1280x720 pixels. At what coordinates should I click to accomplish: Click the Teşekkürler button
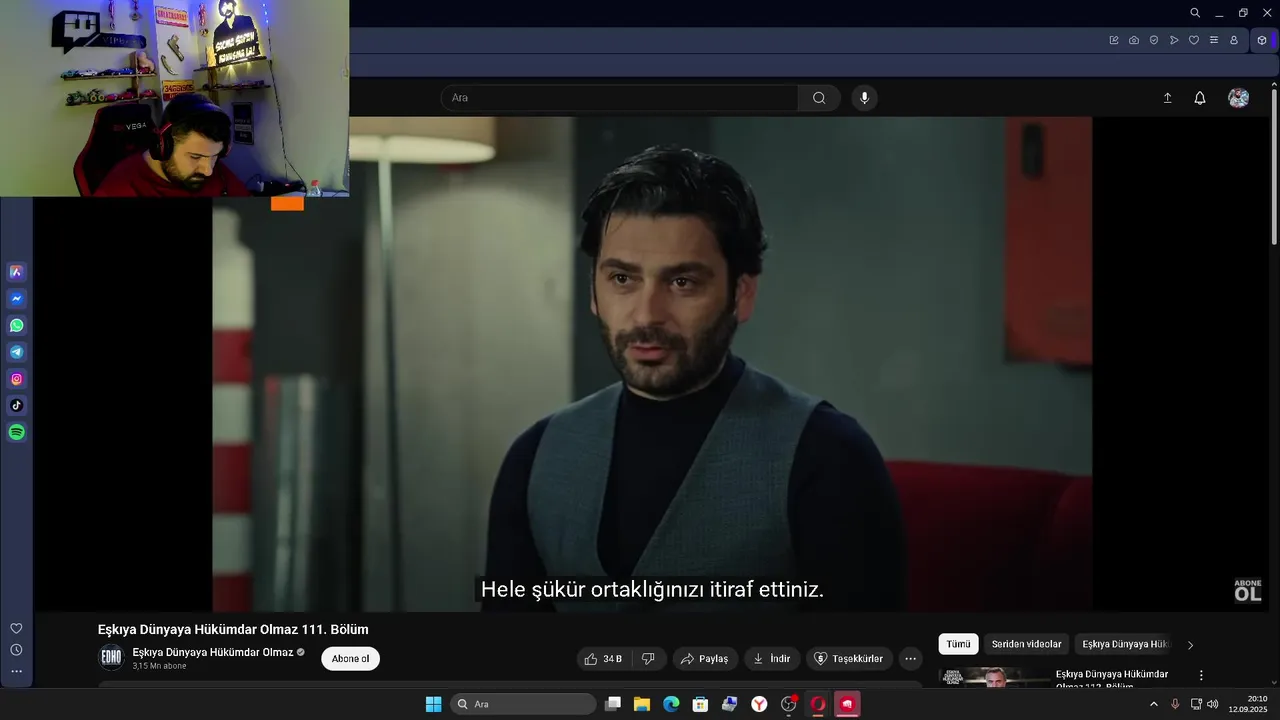[849, 659]
